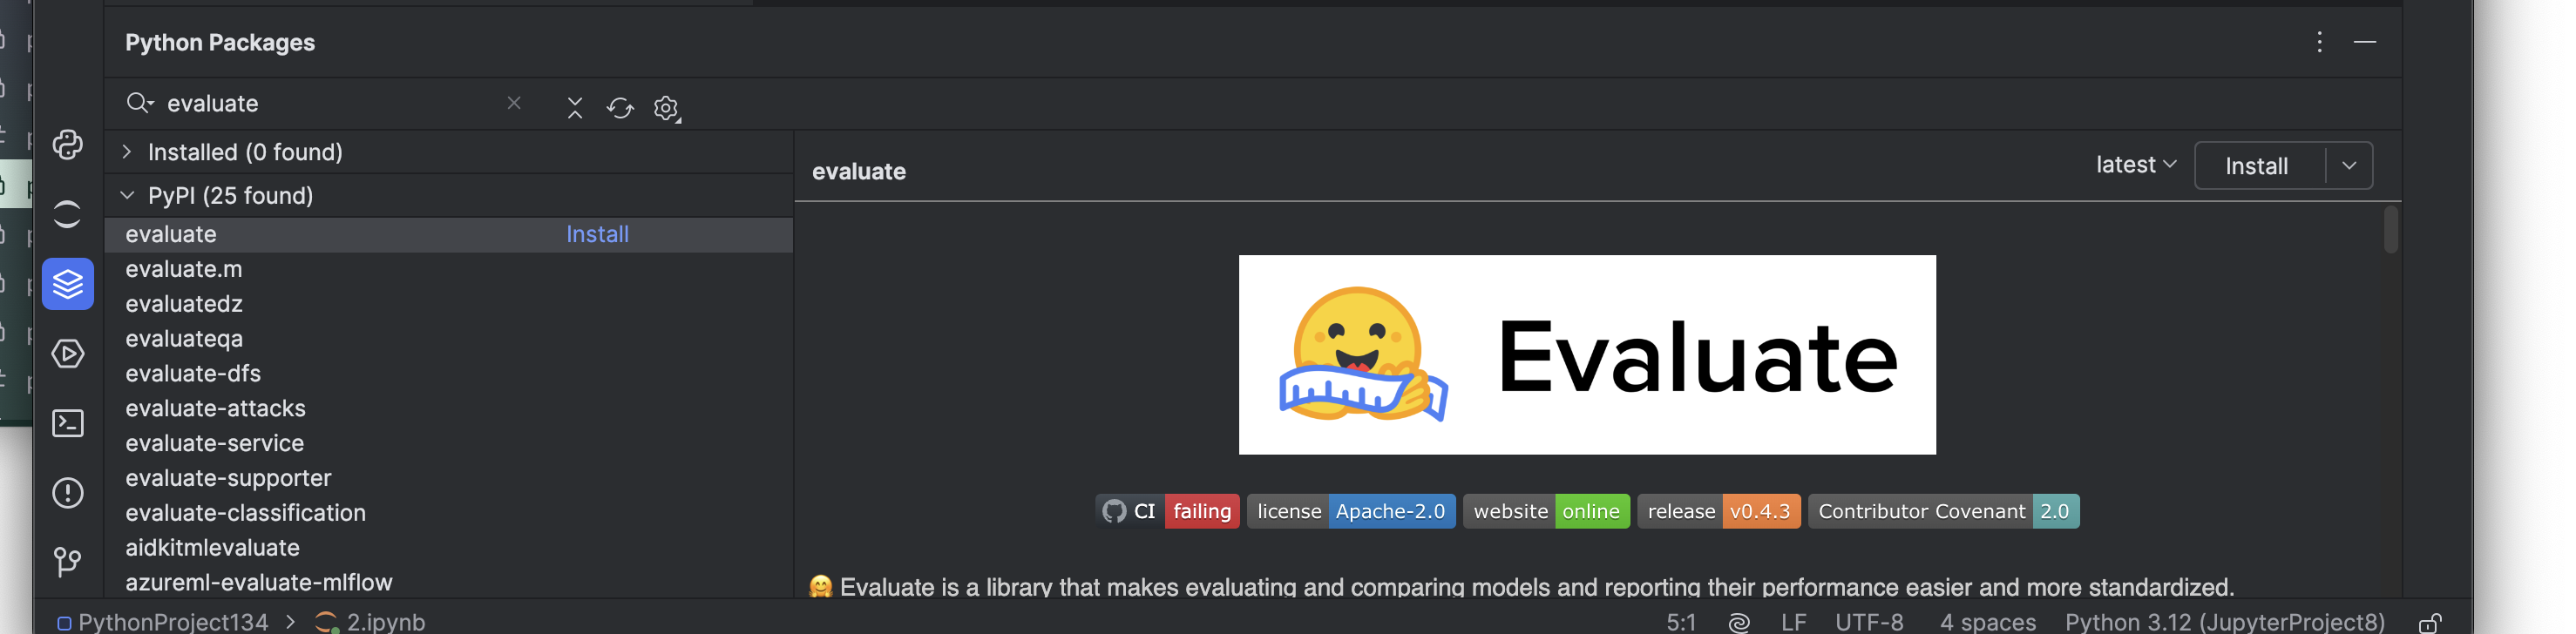The height and width of the screenshot is (634, 2576).
Task: Hide the Python Packages panel
Action: pos(2365,42)
